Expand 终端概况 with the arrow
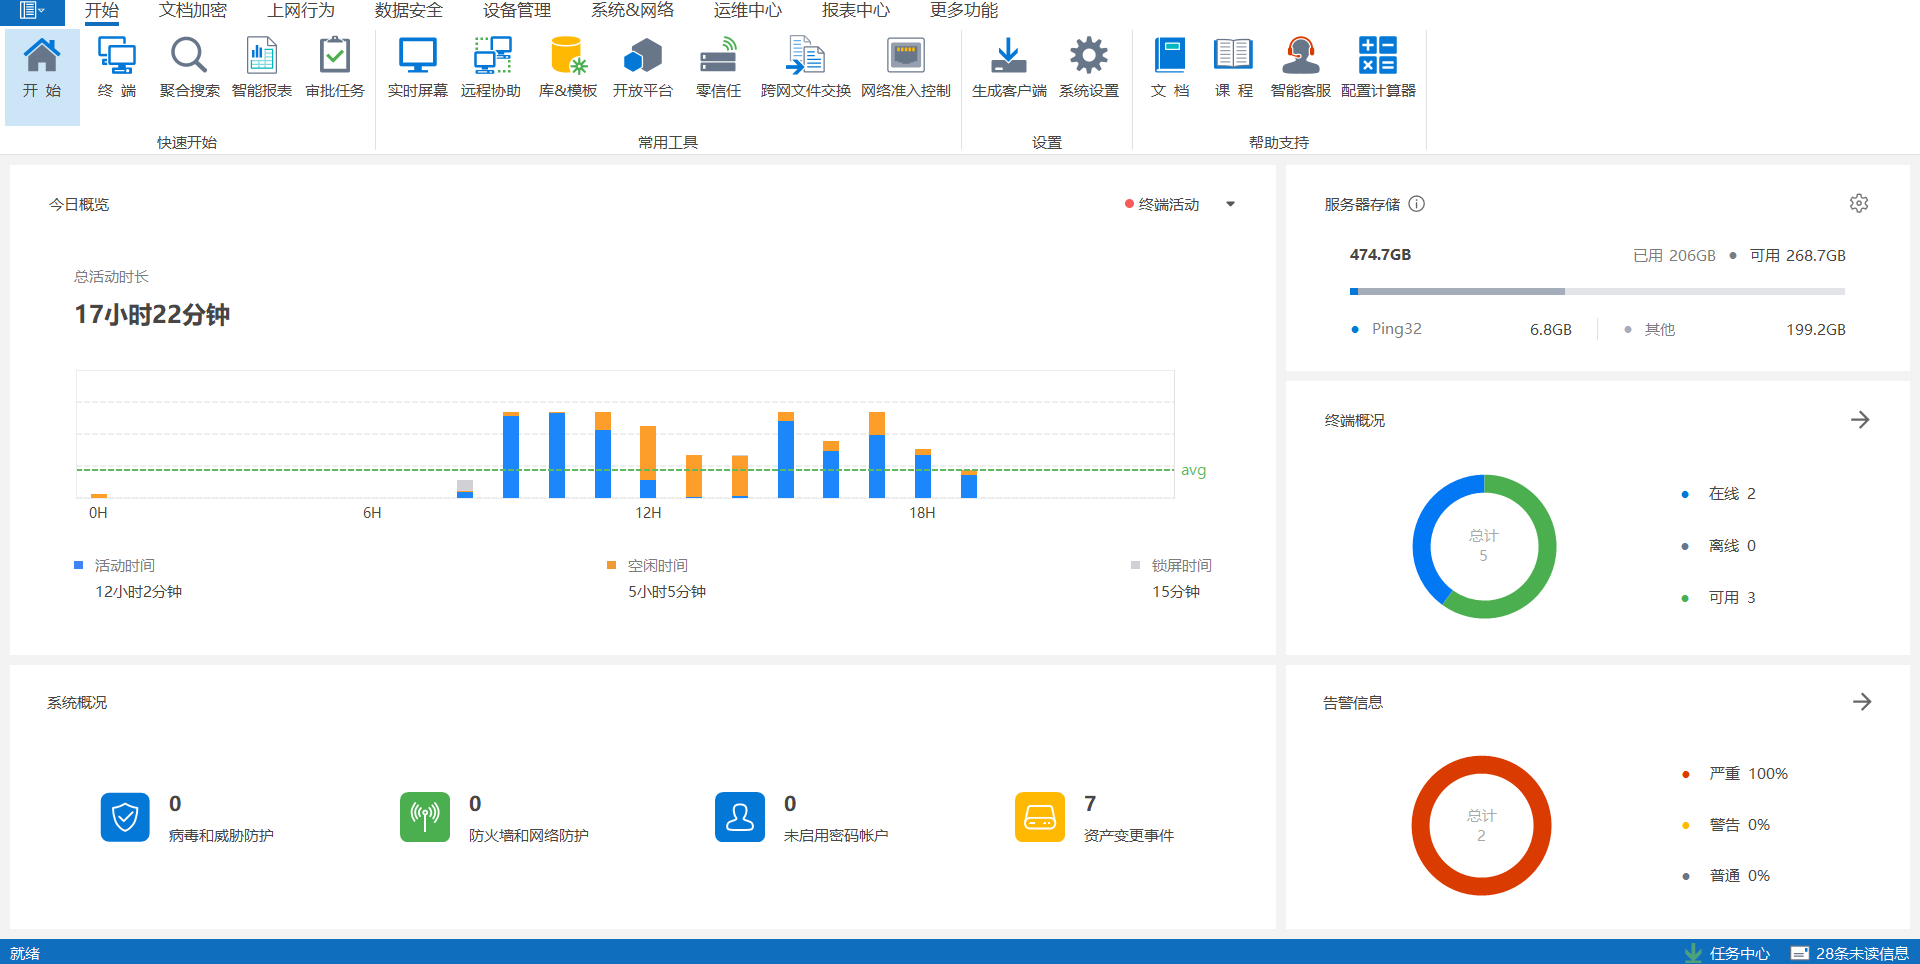Screen dimensions: 1920x964 pyautogui.click(x=1860, y=420)
